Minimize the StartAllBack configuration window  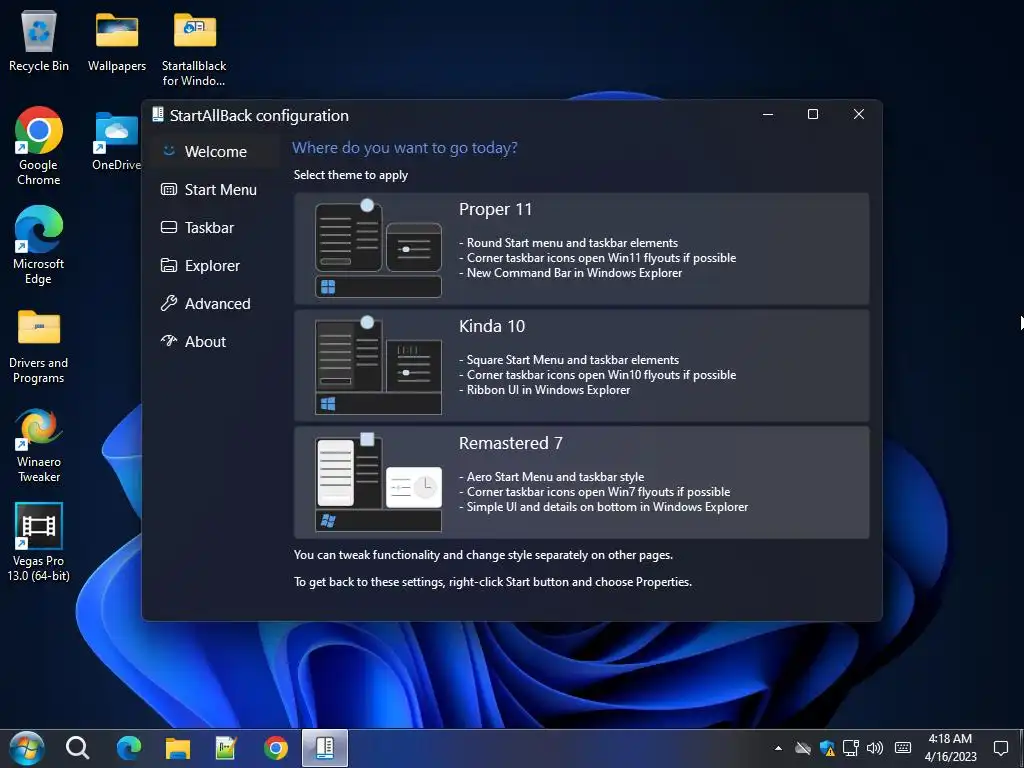(x=768, y=114)
